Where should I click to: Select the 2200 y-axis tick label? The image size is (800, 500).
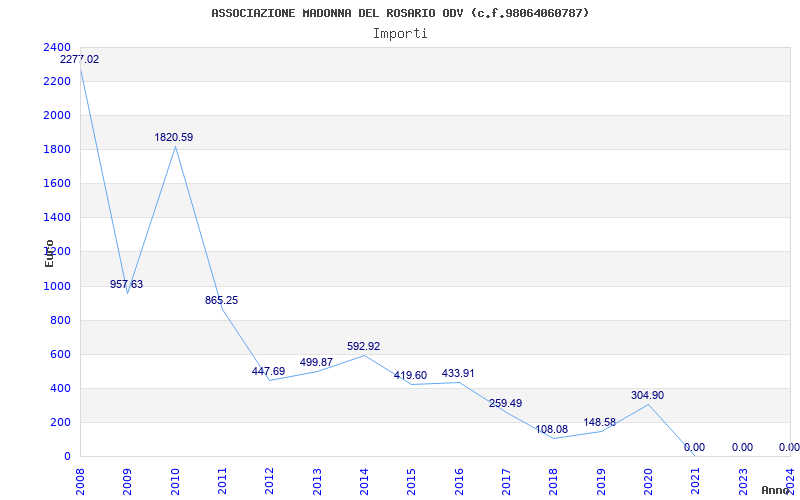click(57, 81)
